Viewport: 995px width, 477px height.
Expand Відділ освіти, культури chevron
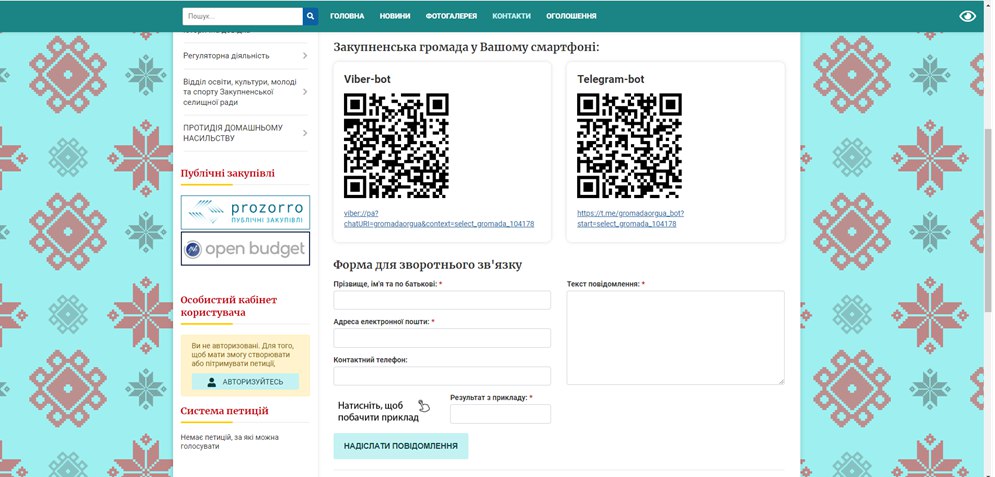(305, 92)
